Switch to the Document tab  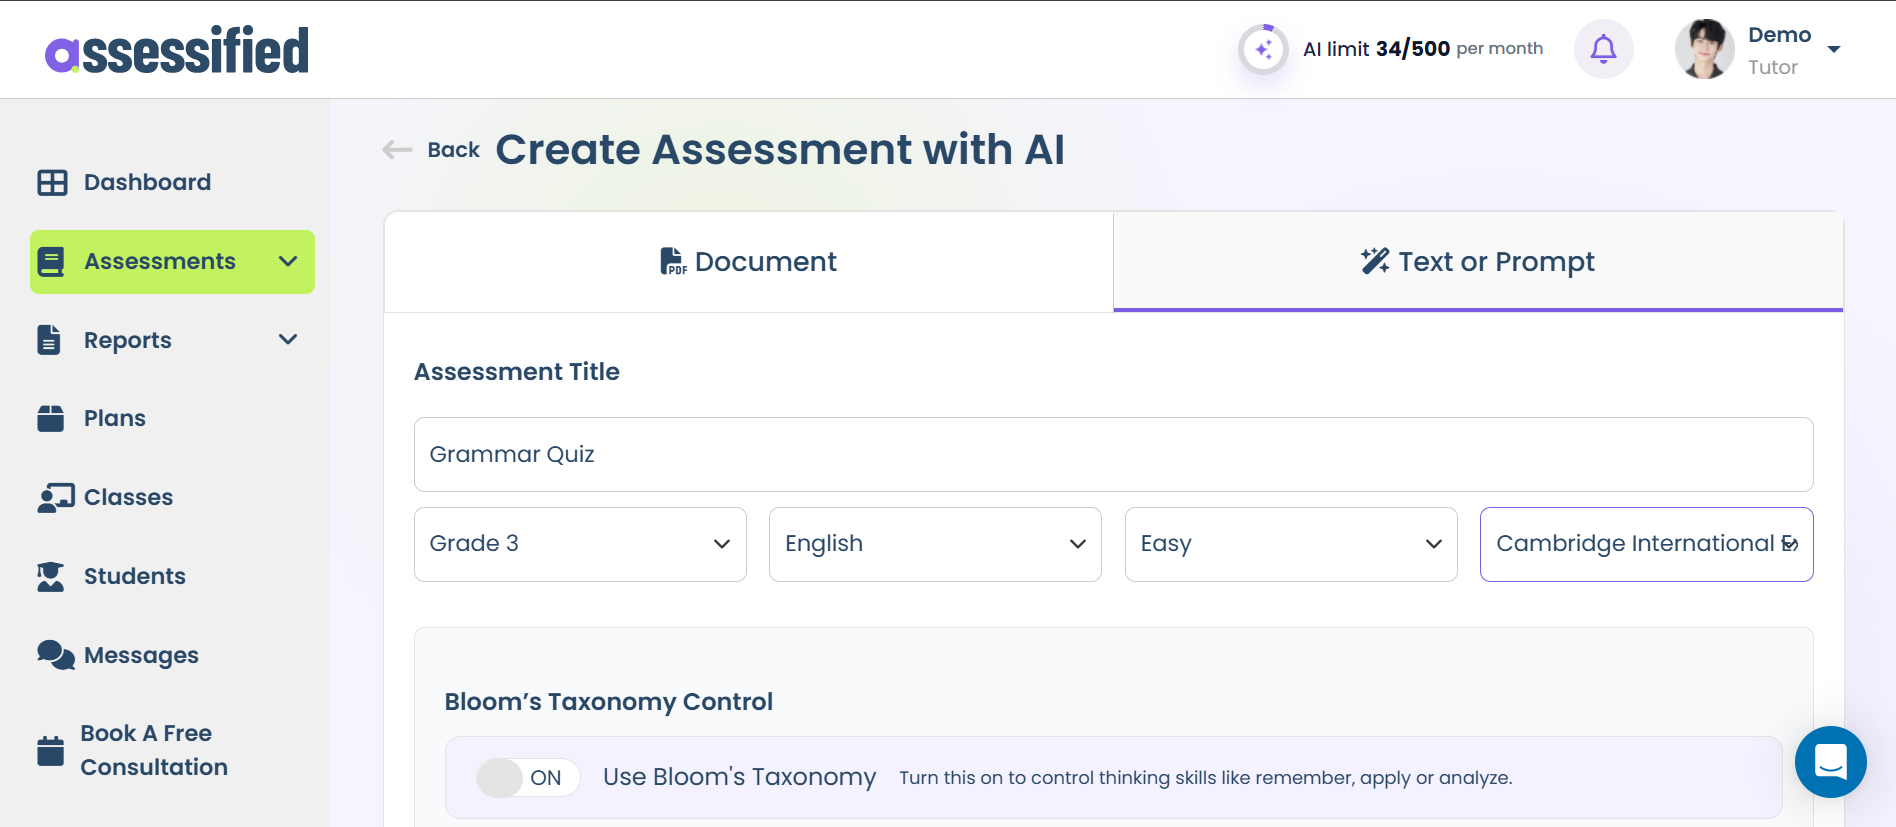pos(748,262)
